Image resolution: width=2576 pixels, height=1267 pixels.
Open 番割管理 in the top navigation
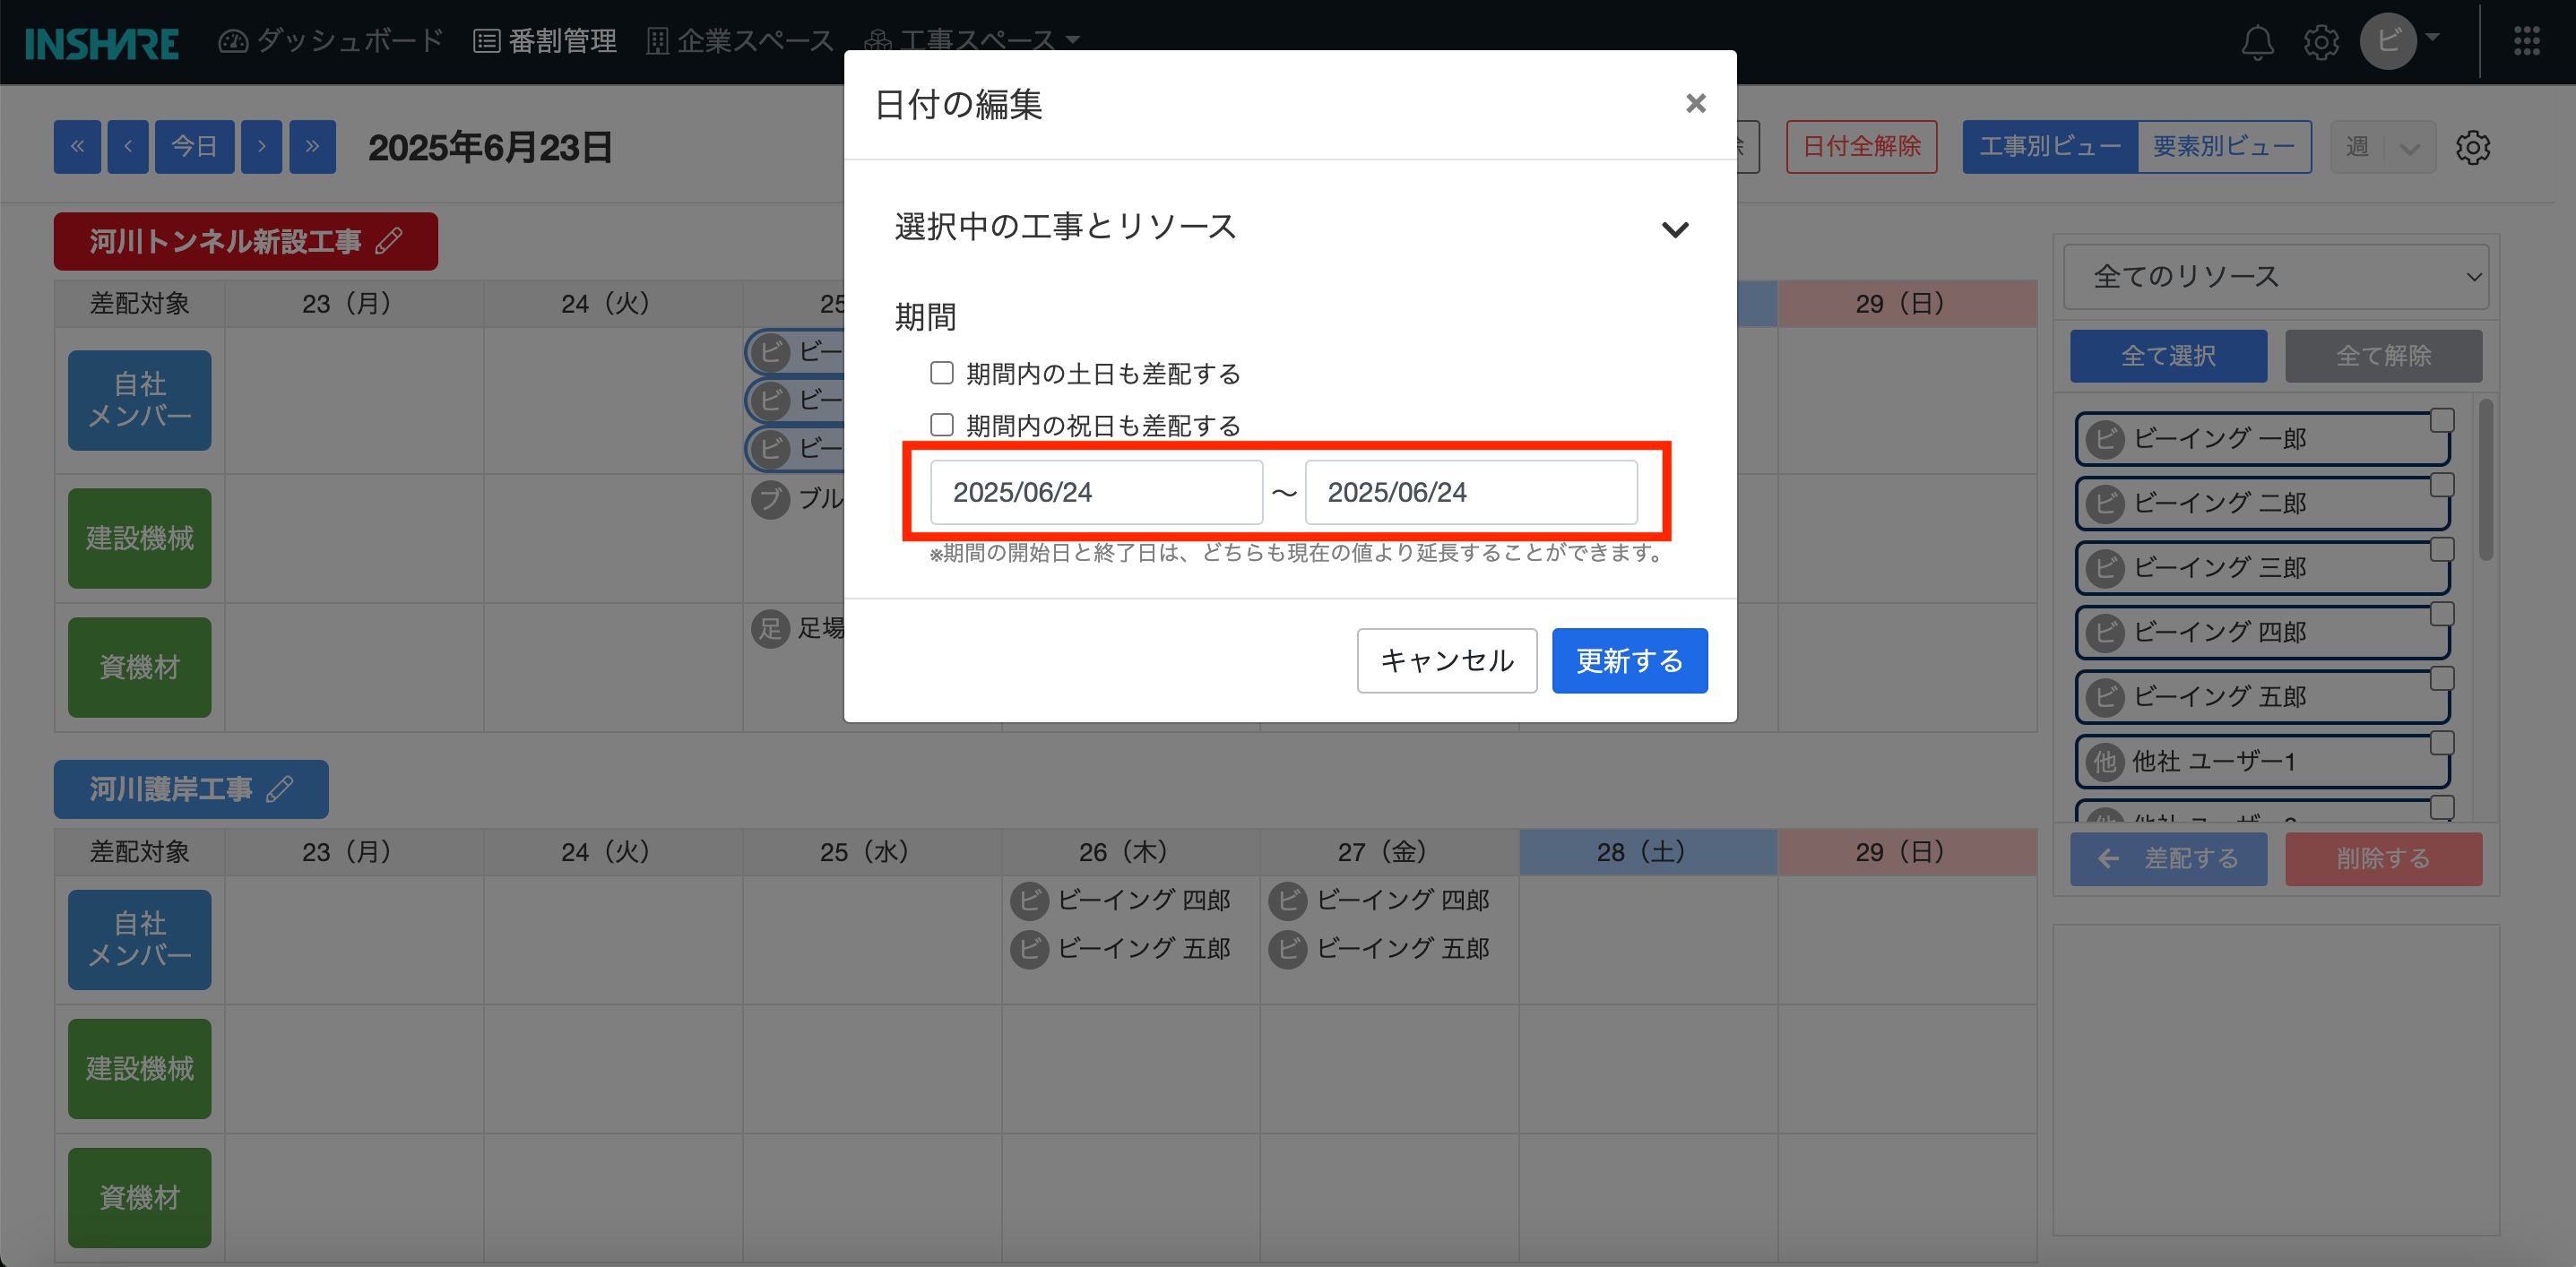point(545,41)
